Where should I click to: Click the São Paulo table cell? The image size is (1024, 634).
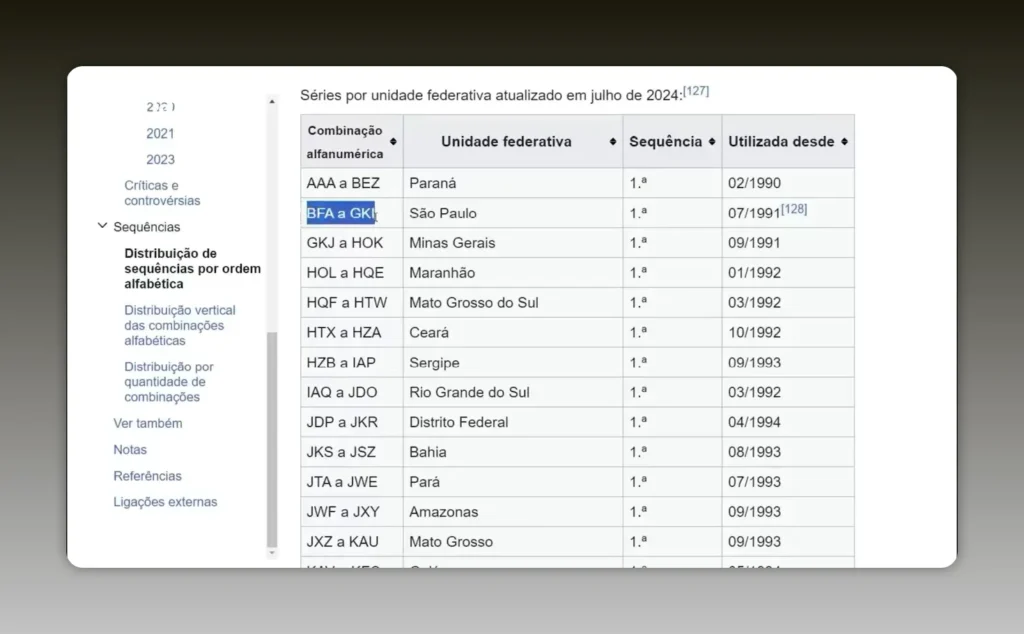point(513,213)
